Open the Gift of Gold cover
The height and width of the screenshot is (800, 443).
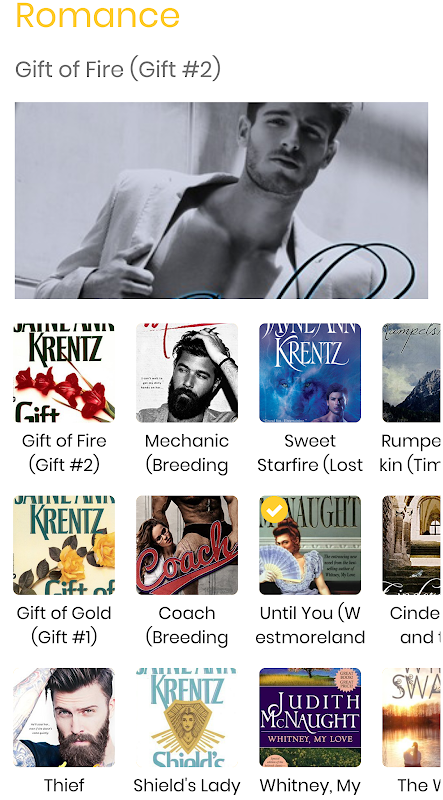click(64, 545)
